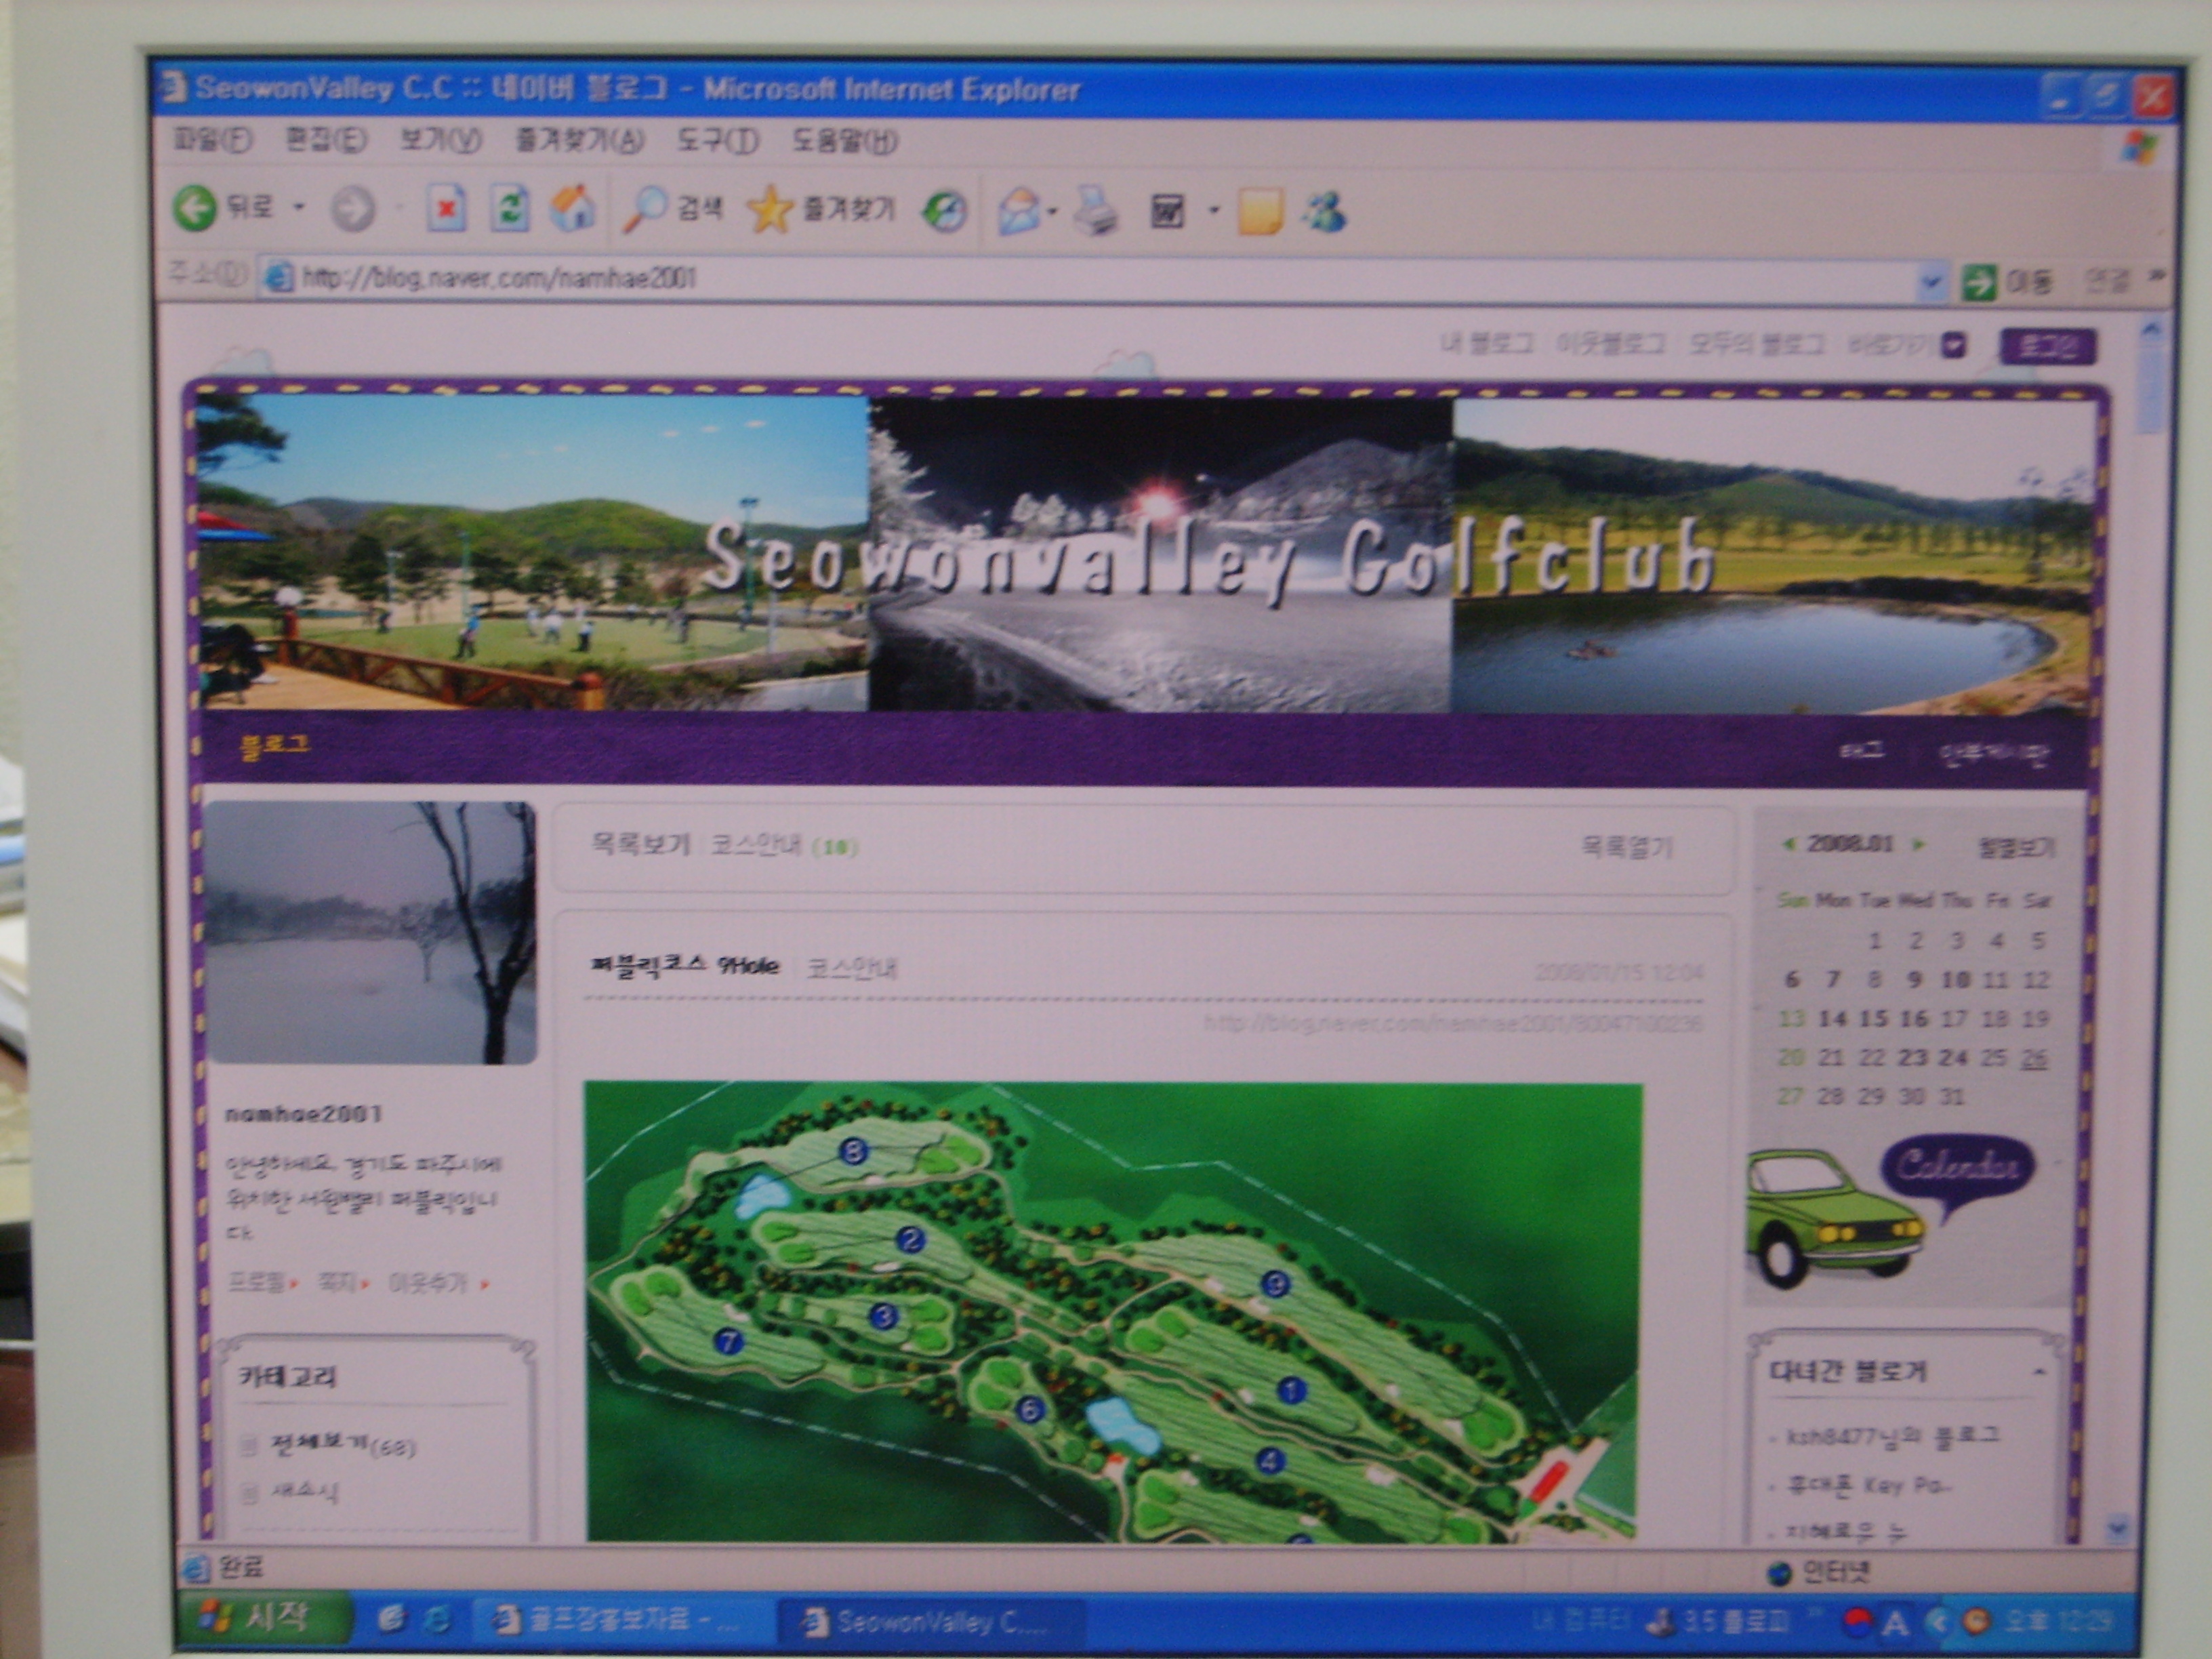Open the Back button history dropdown arrow
The height and width of the screenshot is (1659, 2212).
coord(298,208)
